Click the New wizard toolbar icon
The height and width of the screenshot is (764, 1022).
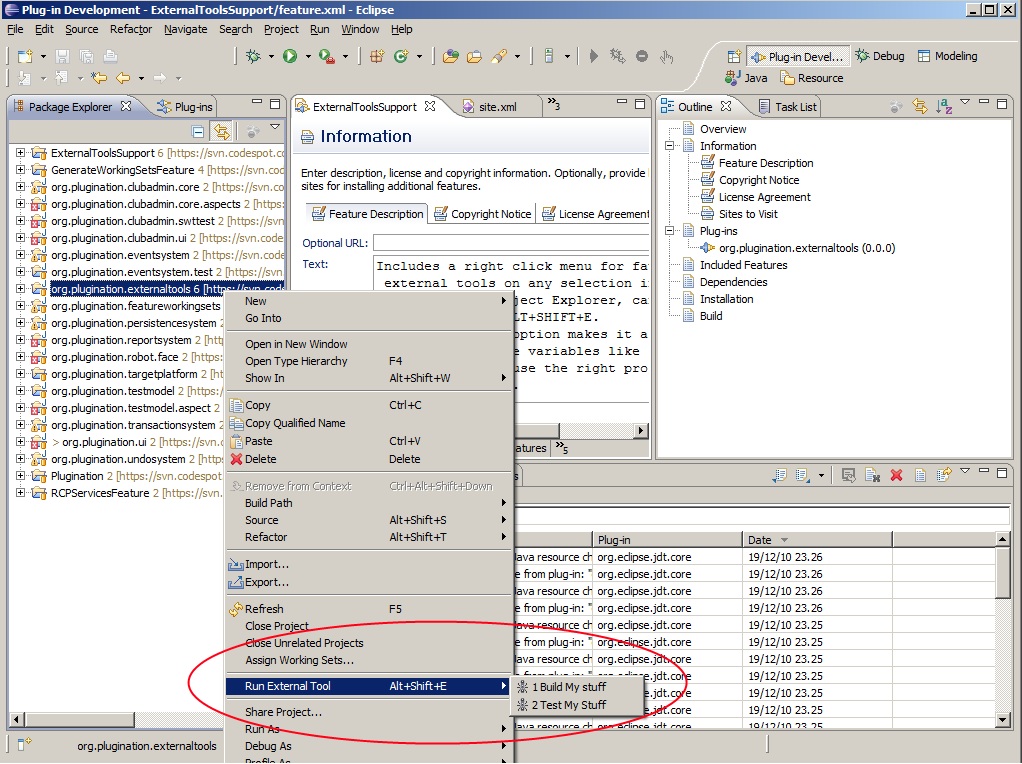coord(25,57)
